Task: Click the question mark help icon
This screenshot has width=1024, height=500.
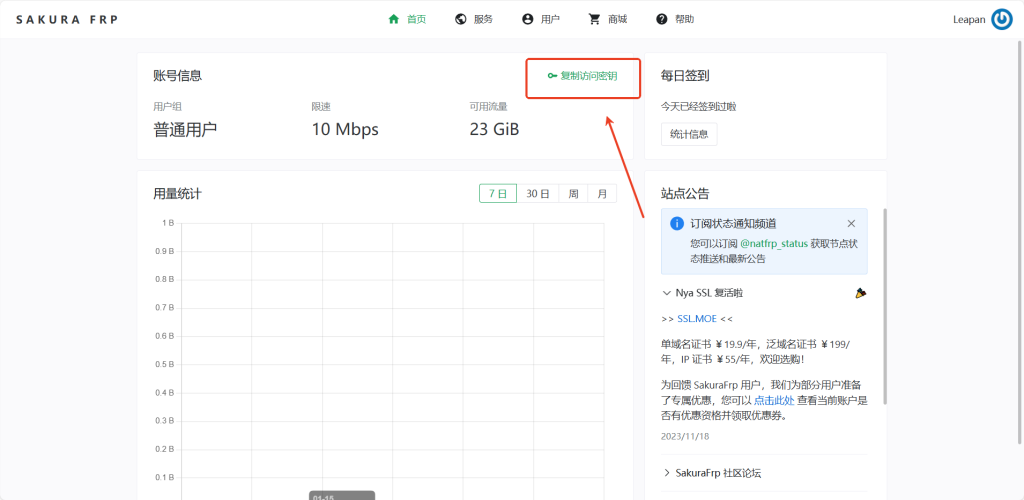Action: (x=662, y=19)
